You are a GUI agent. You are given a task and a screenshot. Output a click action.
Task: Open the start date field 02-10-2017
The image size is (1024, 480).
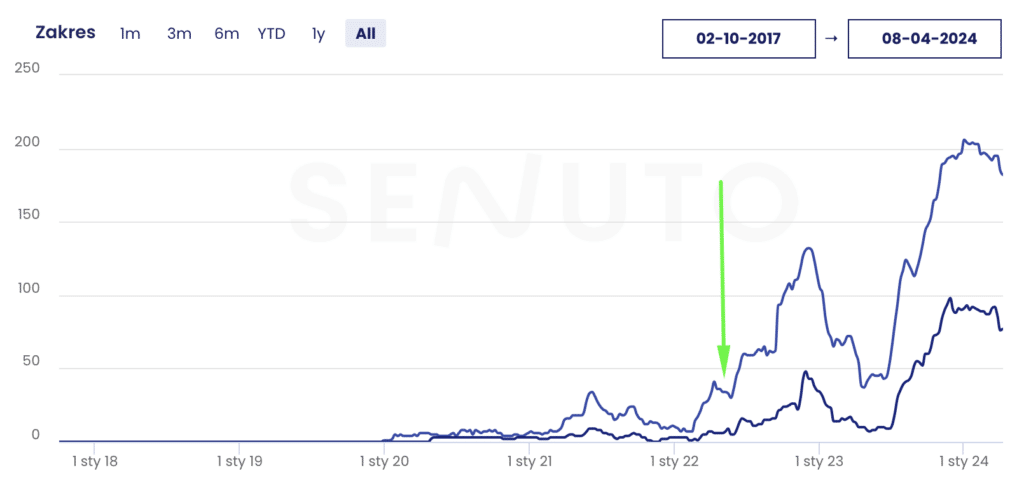[738, 39]
